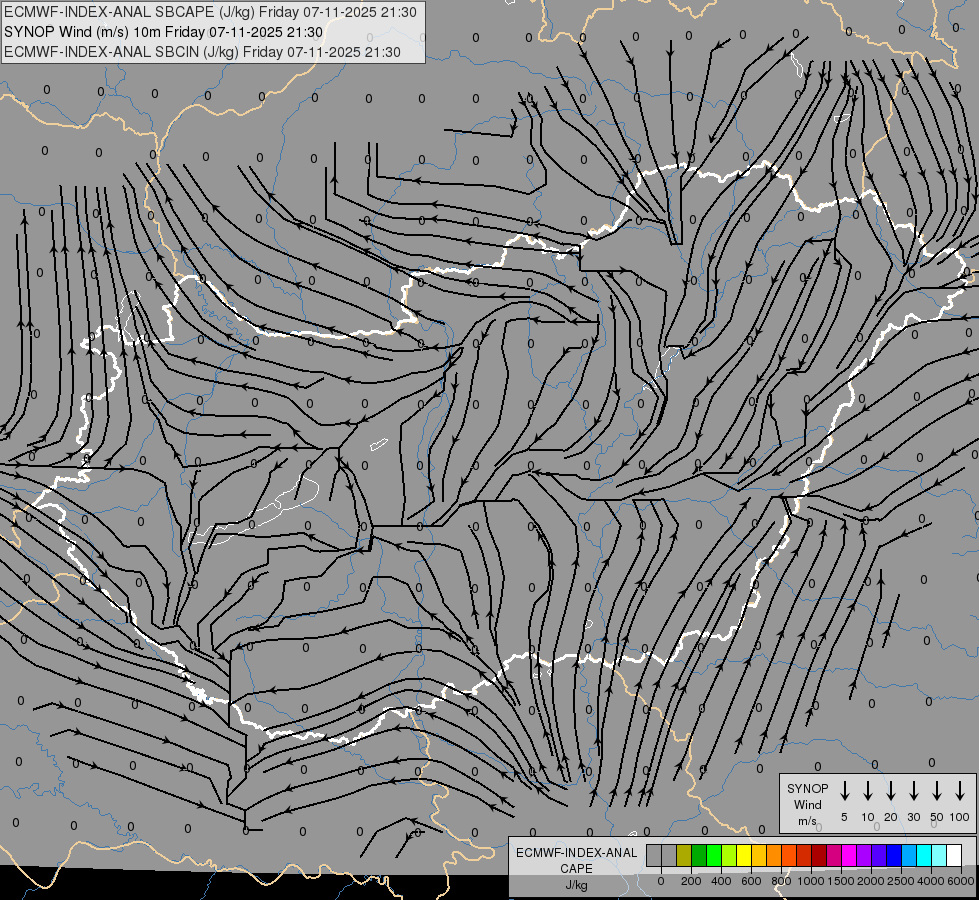
Task: Click the 'J/kg' unit in the CAPE legend
Action: (x=576, y=885)
